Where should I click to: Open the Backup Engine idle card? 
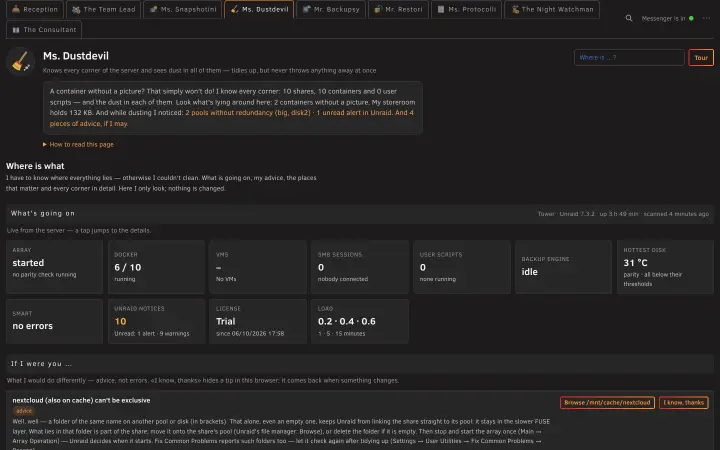click(x=563, y=267)
